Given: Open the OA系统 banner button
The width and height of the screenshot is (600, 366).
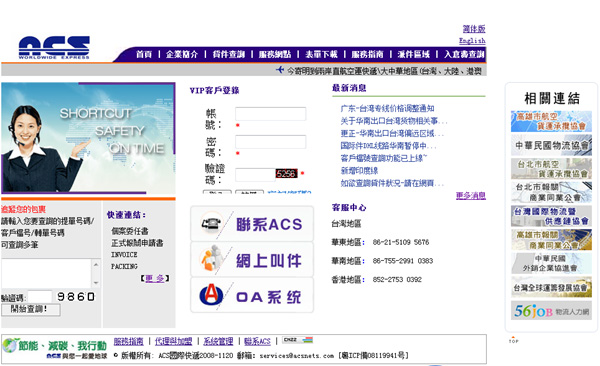Looking at the screenshot, I should point(252,296).
